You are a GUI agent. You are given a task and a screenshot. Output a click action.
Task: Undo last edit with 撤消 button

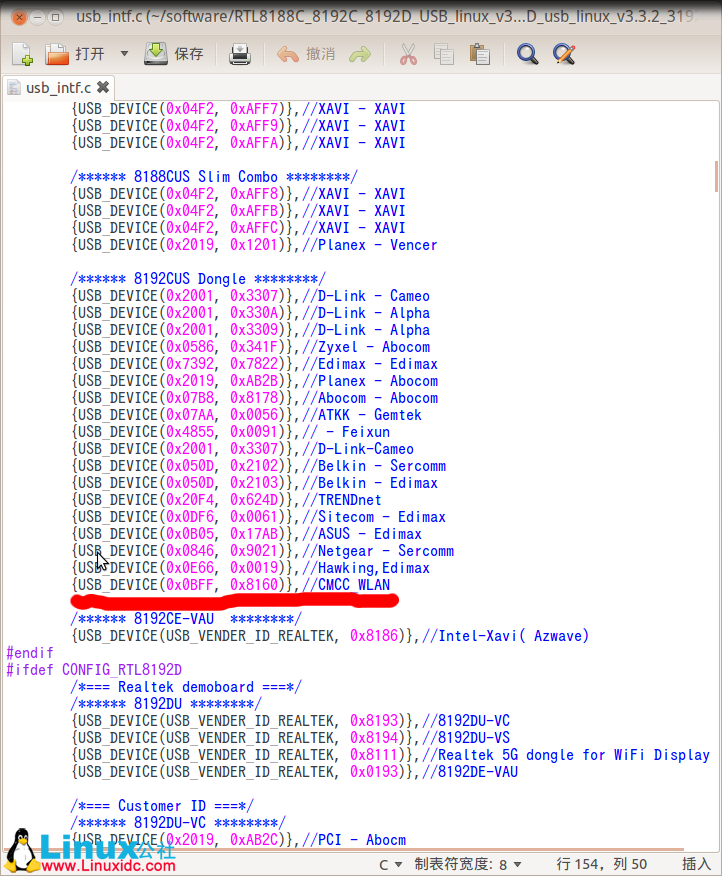coord(306,54)
